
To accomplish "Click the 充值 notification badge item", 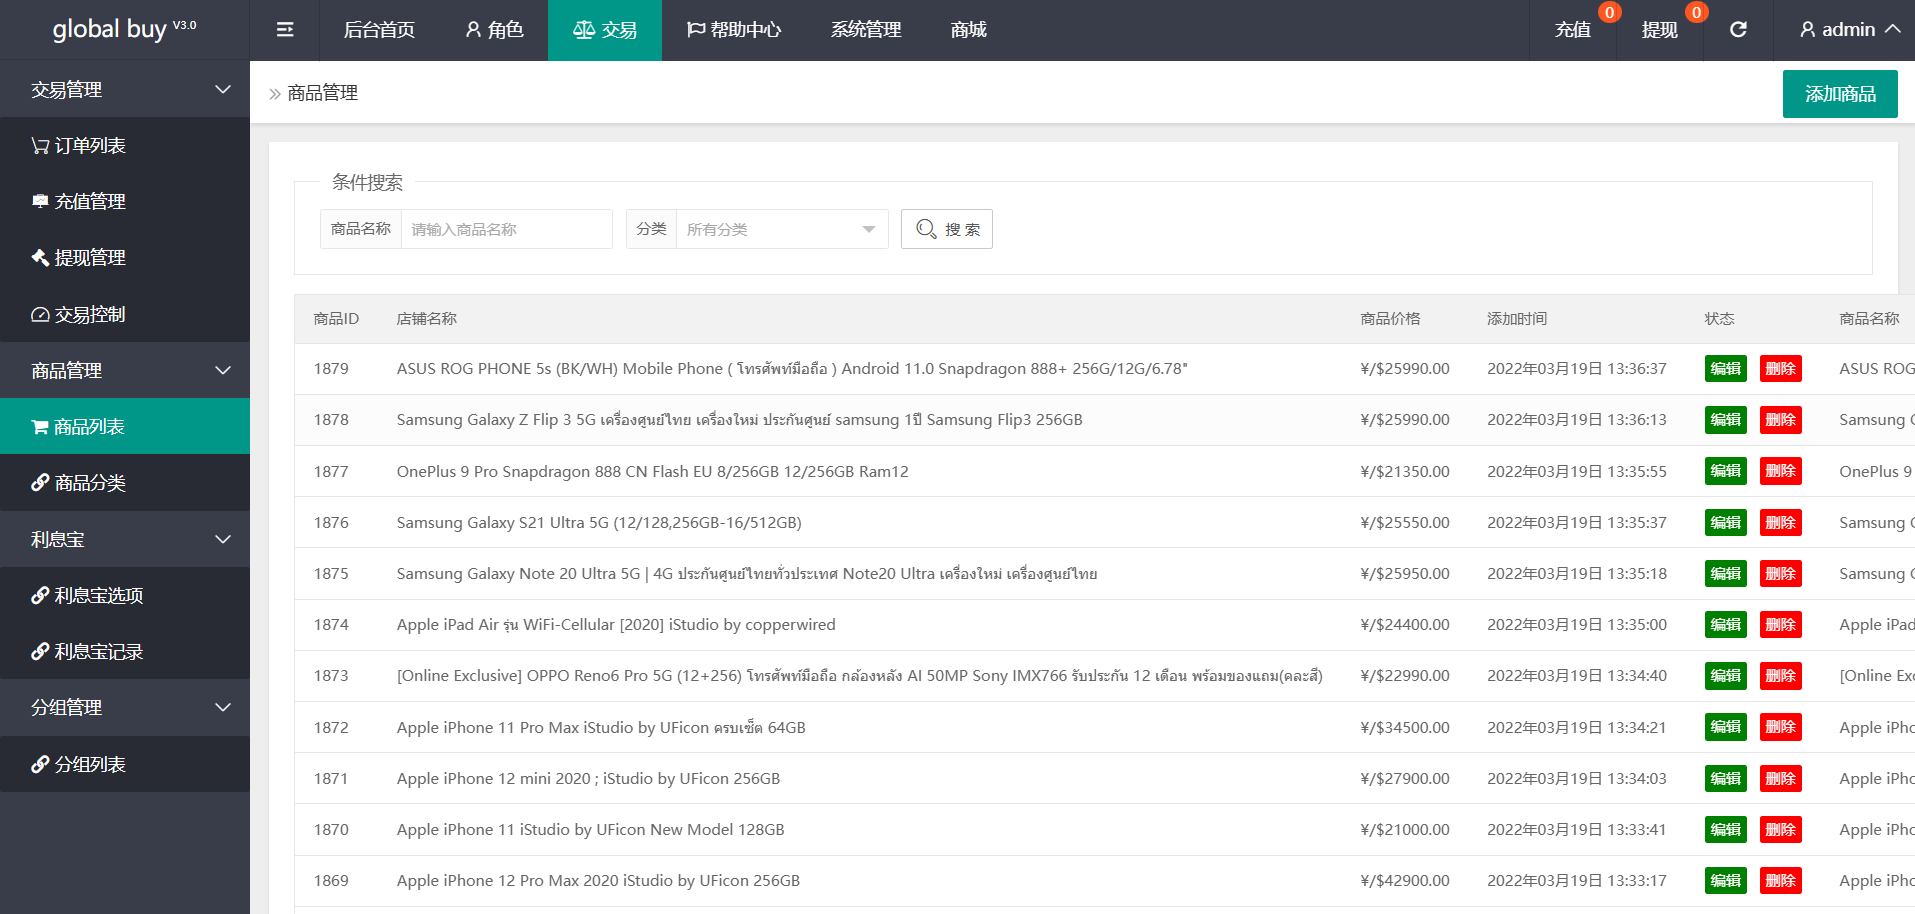I will (1574, 30).
